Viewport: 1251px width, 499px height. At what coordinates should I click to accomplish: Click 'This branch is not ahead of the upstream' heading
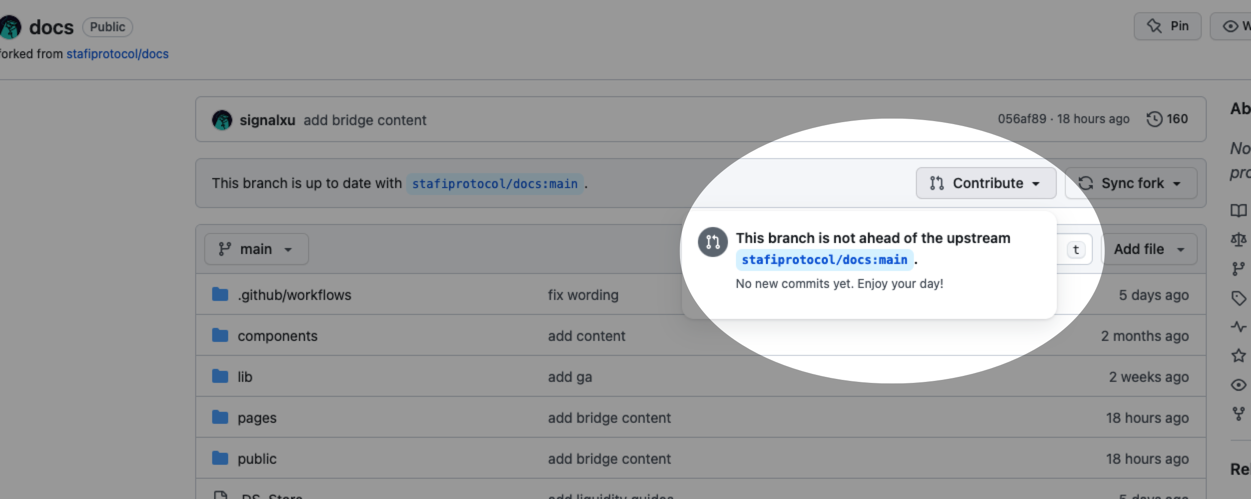point(873,238)
